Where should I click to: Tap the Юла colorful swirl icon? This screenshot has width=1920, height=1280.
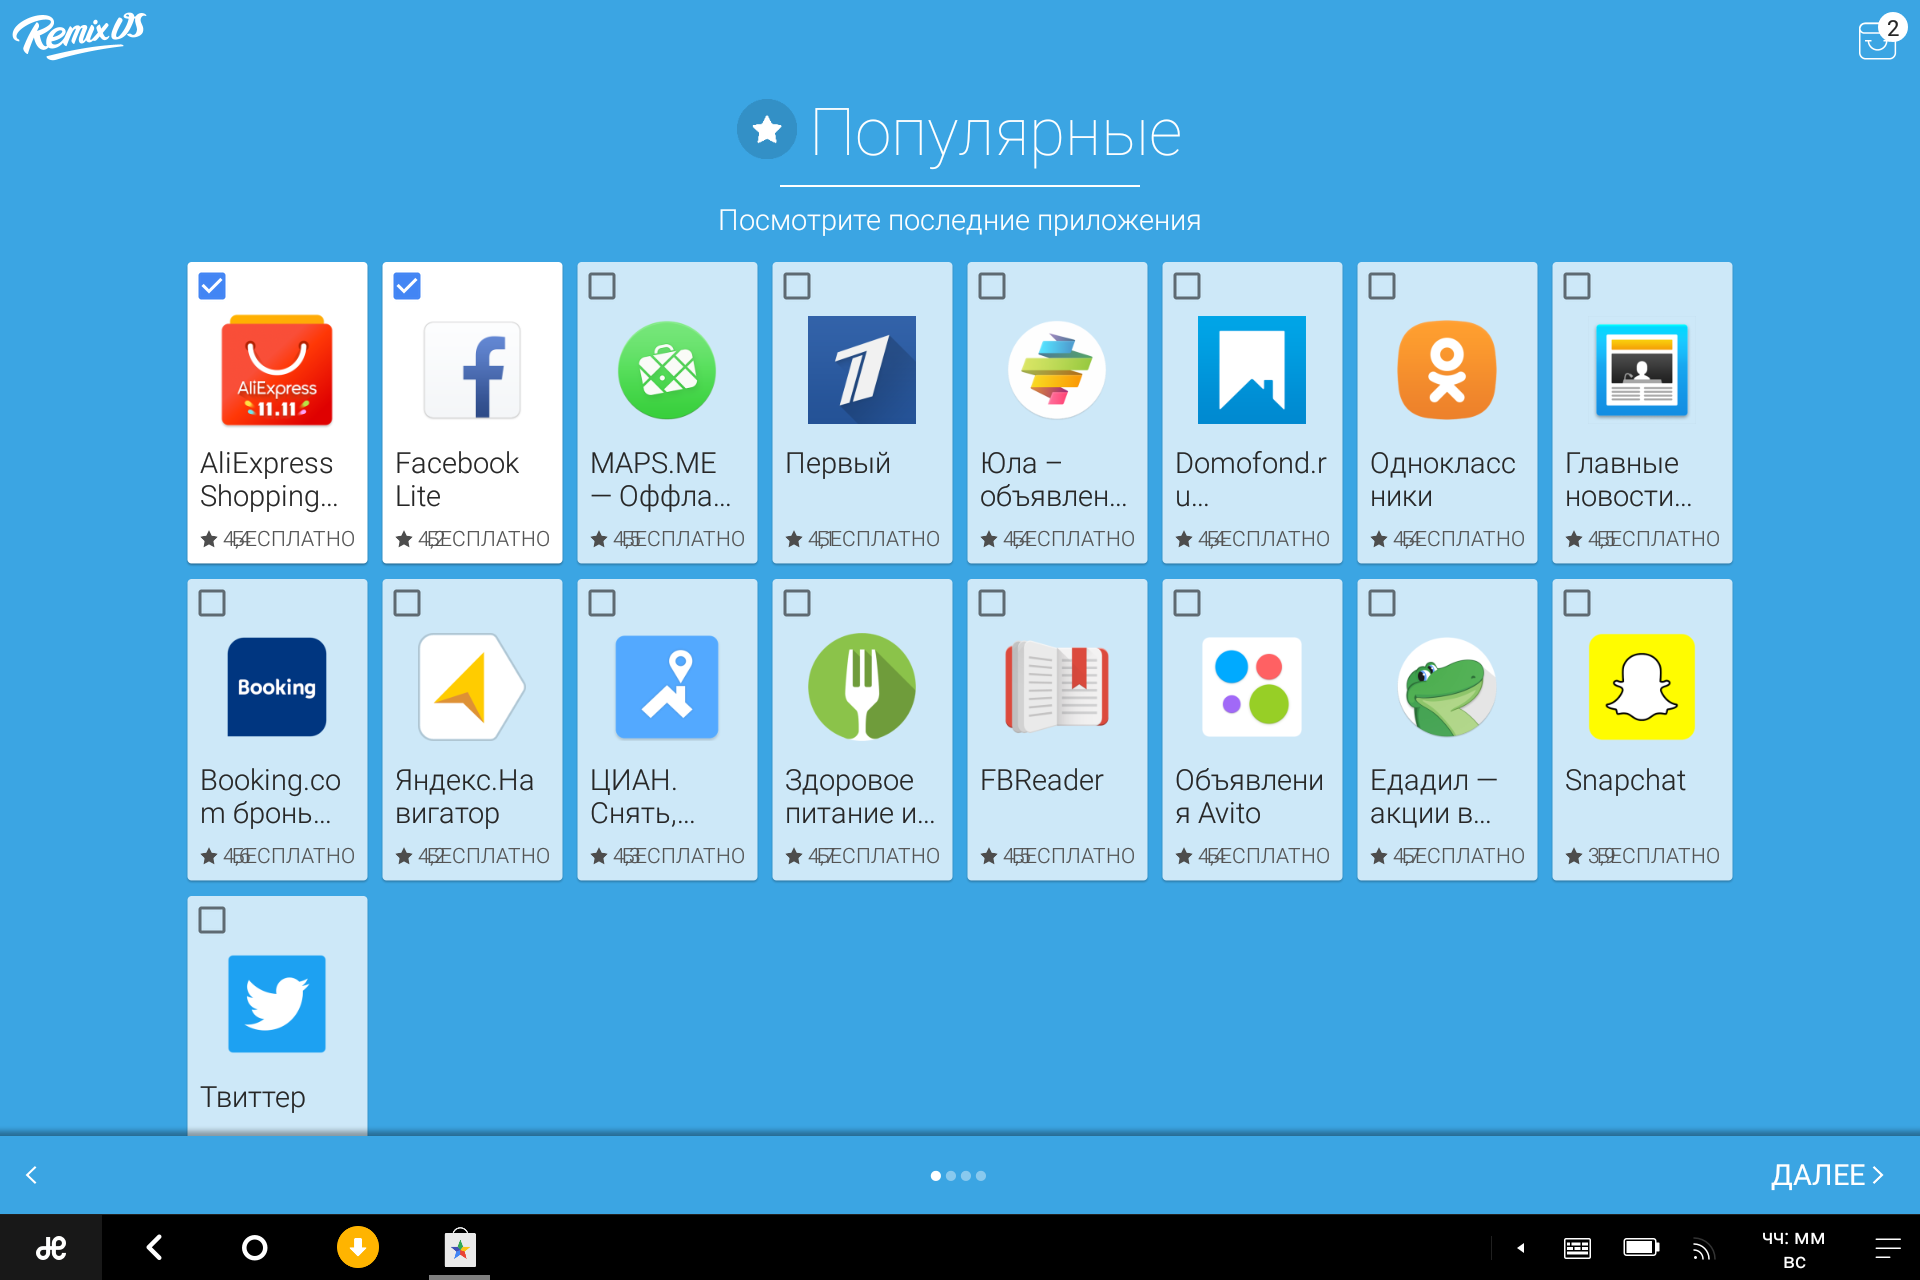click(x=1057, y=370)
